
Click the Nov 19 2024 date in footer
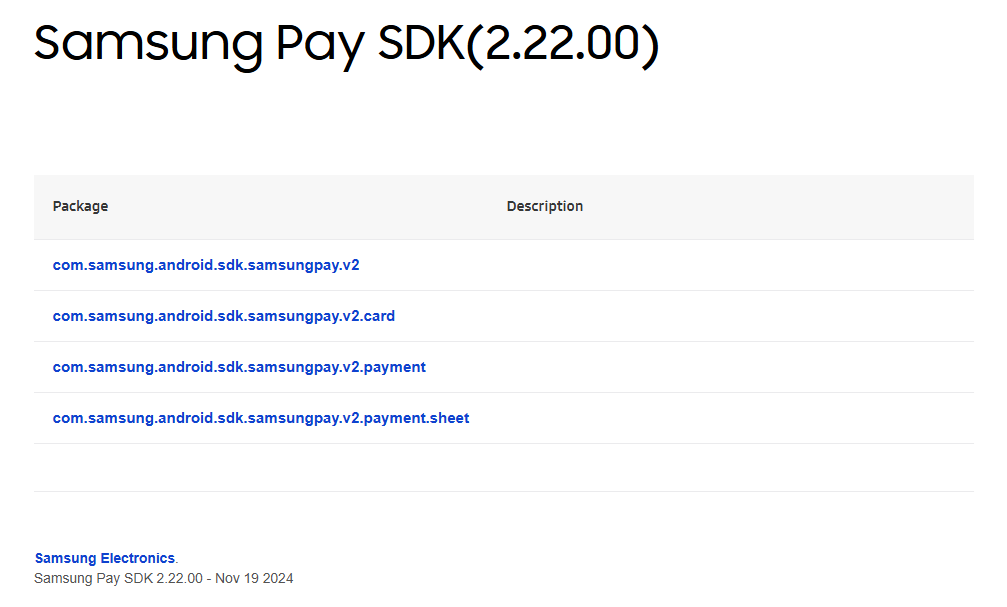[x=254, y=578]
